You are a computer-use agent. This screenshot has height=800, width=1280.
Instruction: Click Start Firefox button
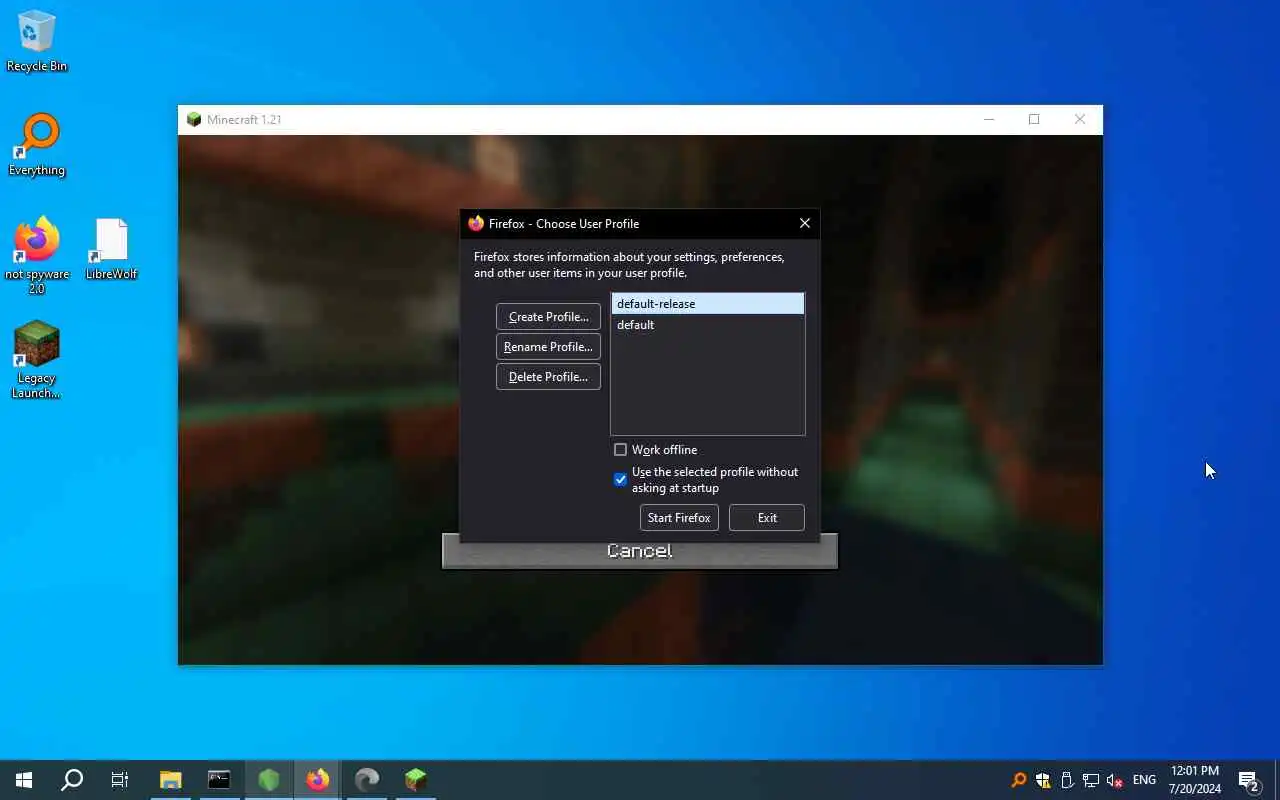coord(679,518)
